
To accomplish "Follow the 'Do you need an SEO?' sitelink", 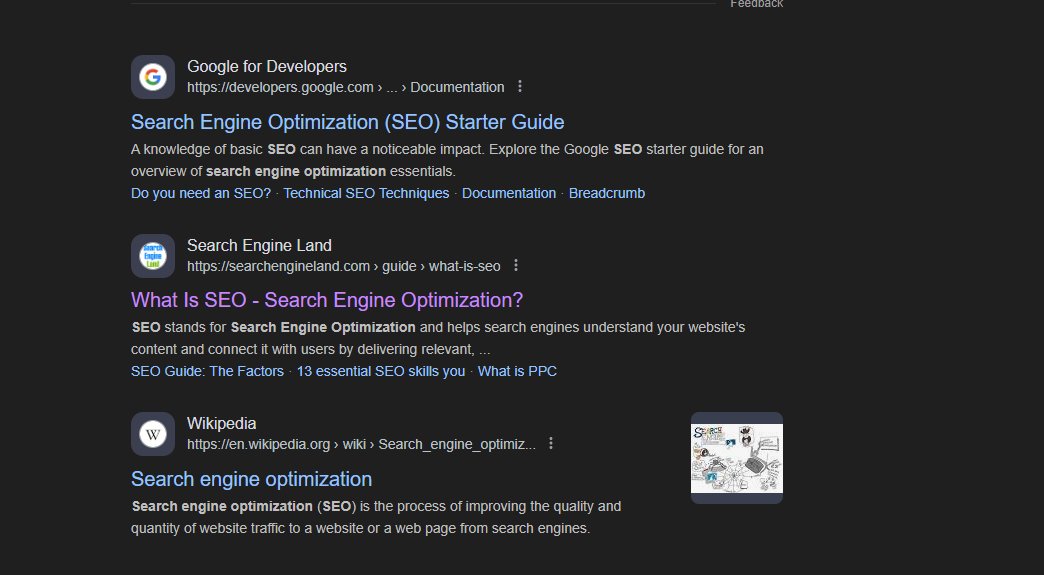I will 201,193.
